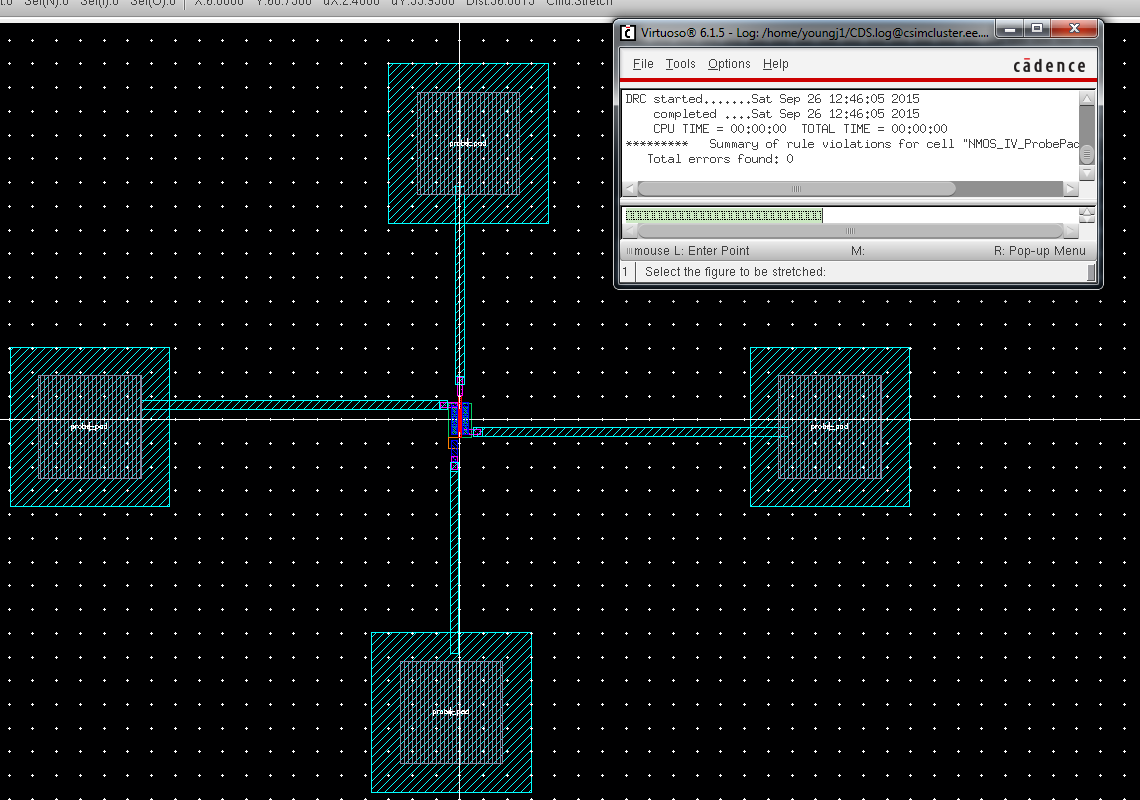Select the left probe pad in the layout
The image size is (1140, 800).
90,426
